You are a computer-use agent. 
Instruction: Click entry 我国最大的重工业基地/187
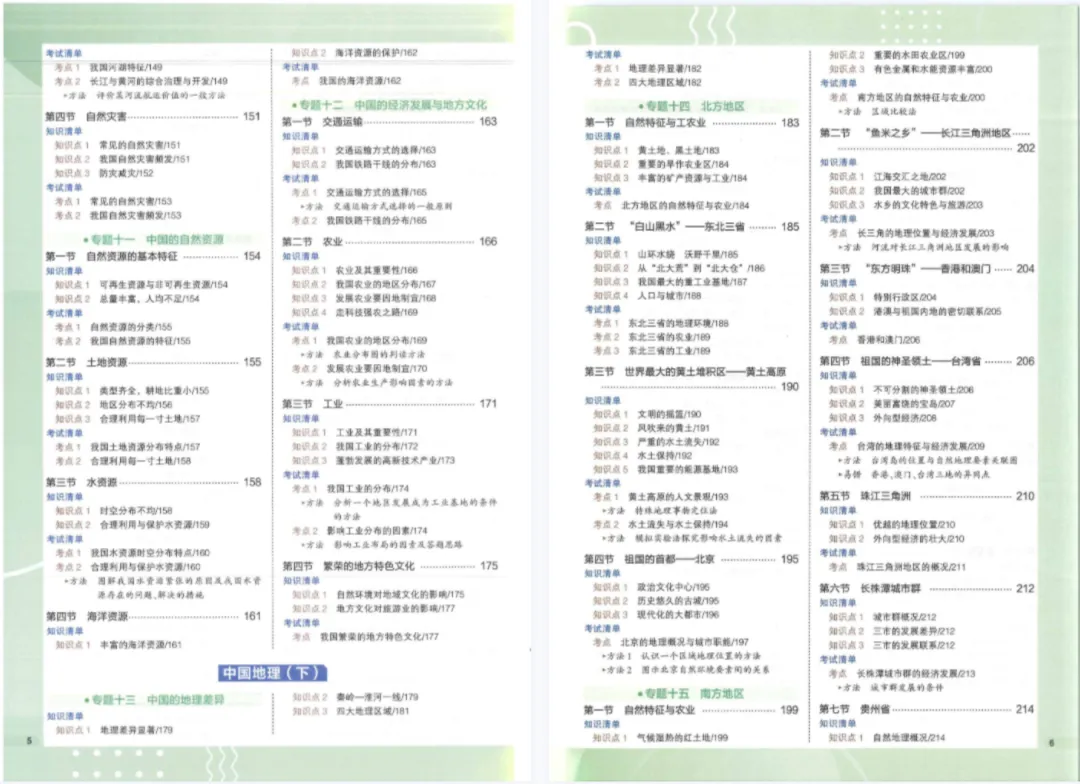coord(692,282)
